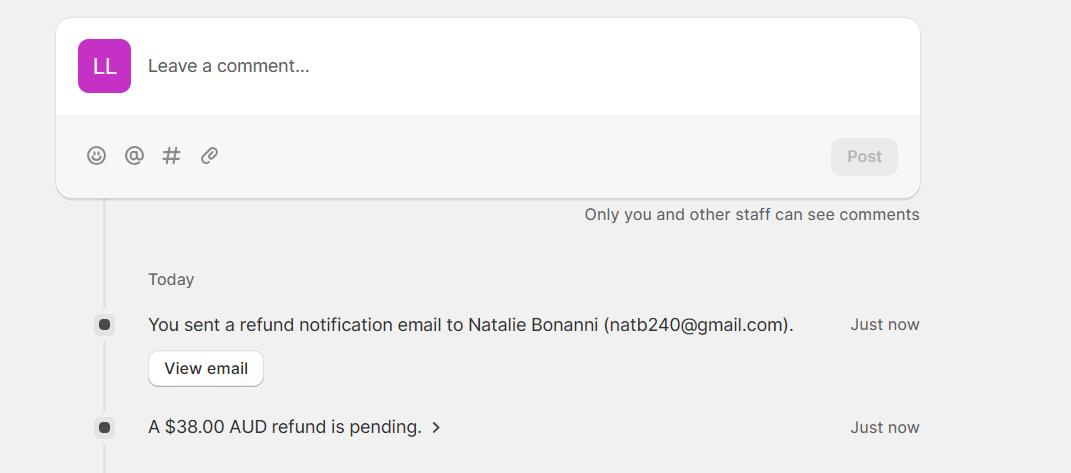Image resolution: width=1071 pixels, height=473 pixels.
Task: Click the Natalie Bonanni name
Action: [x=533, y=325]
